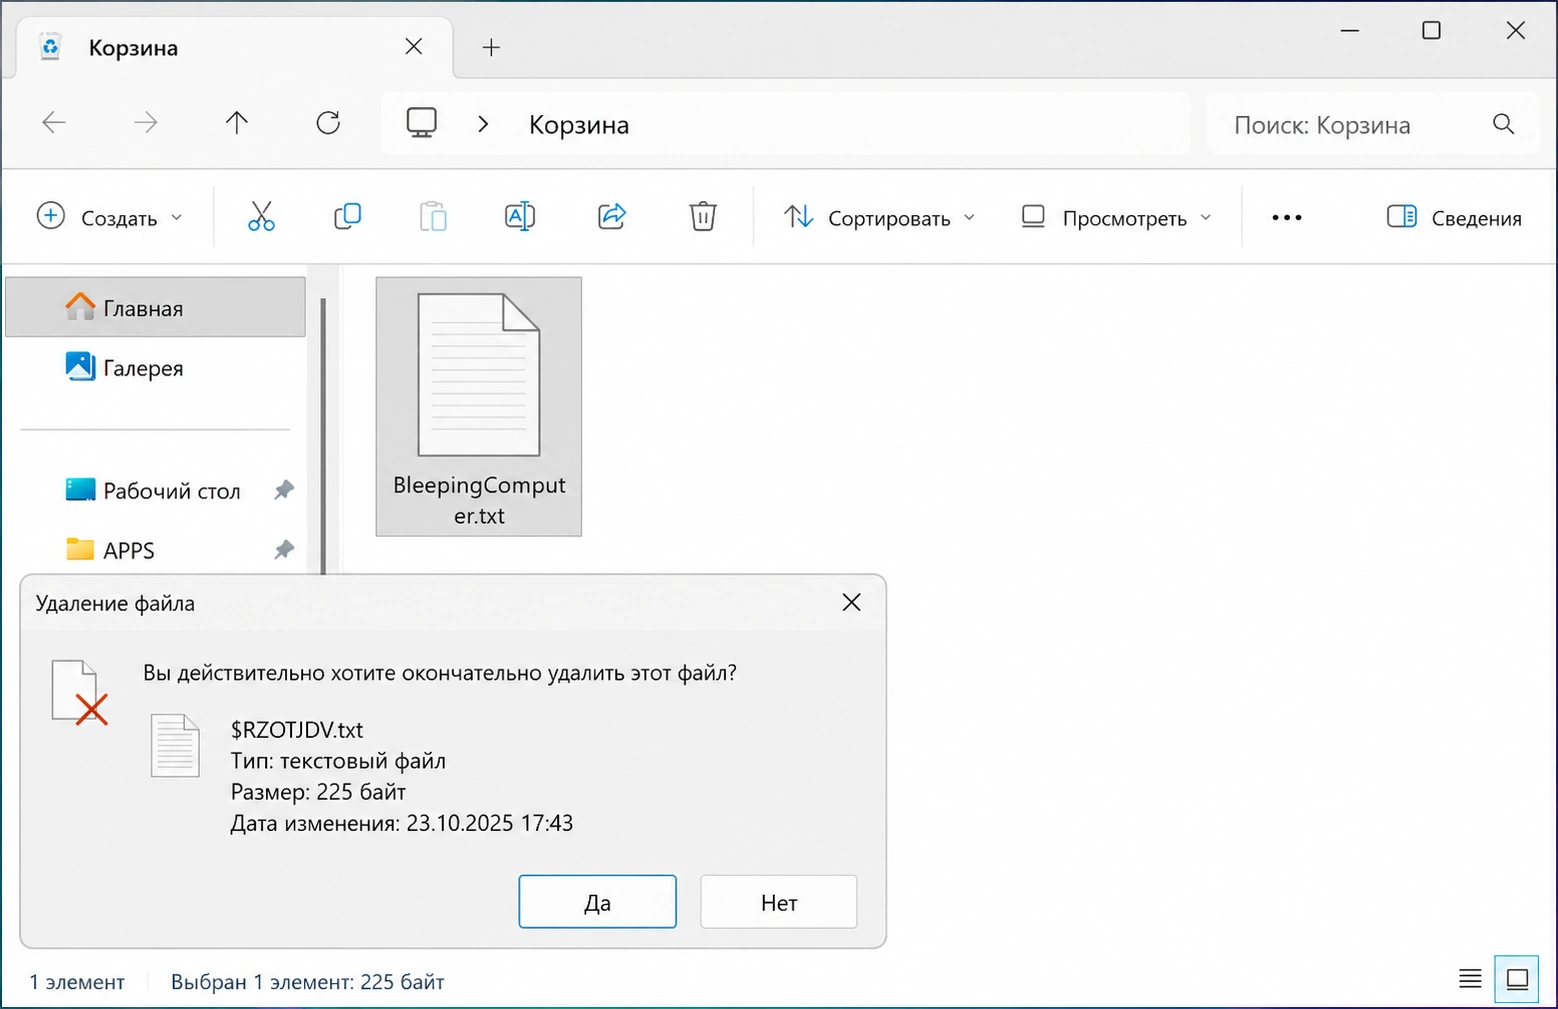This screenshot has height=1009, width=1558.
Task: Cancel deletion with the Нет button
Action: (x=779, y=902)
